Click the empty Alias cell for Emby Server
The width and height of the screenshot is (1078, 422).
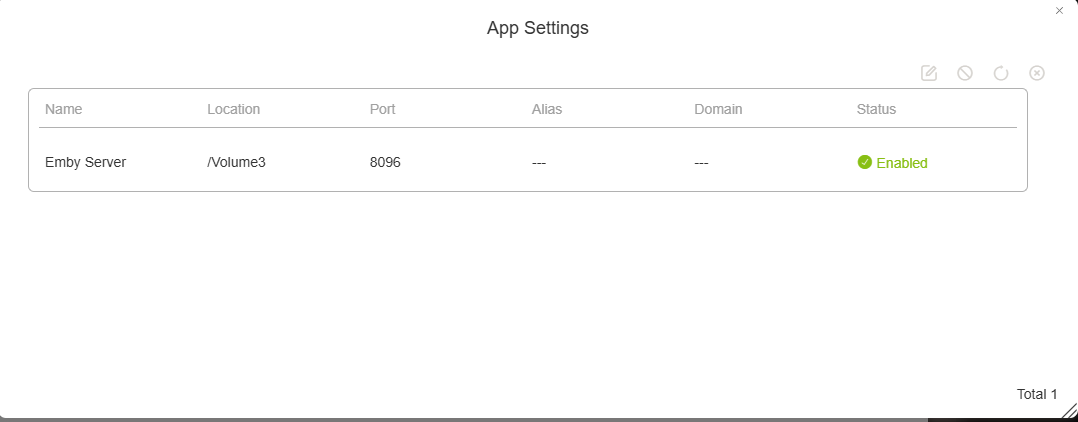[x=540, y=162]
